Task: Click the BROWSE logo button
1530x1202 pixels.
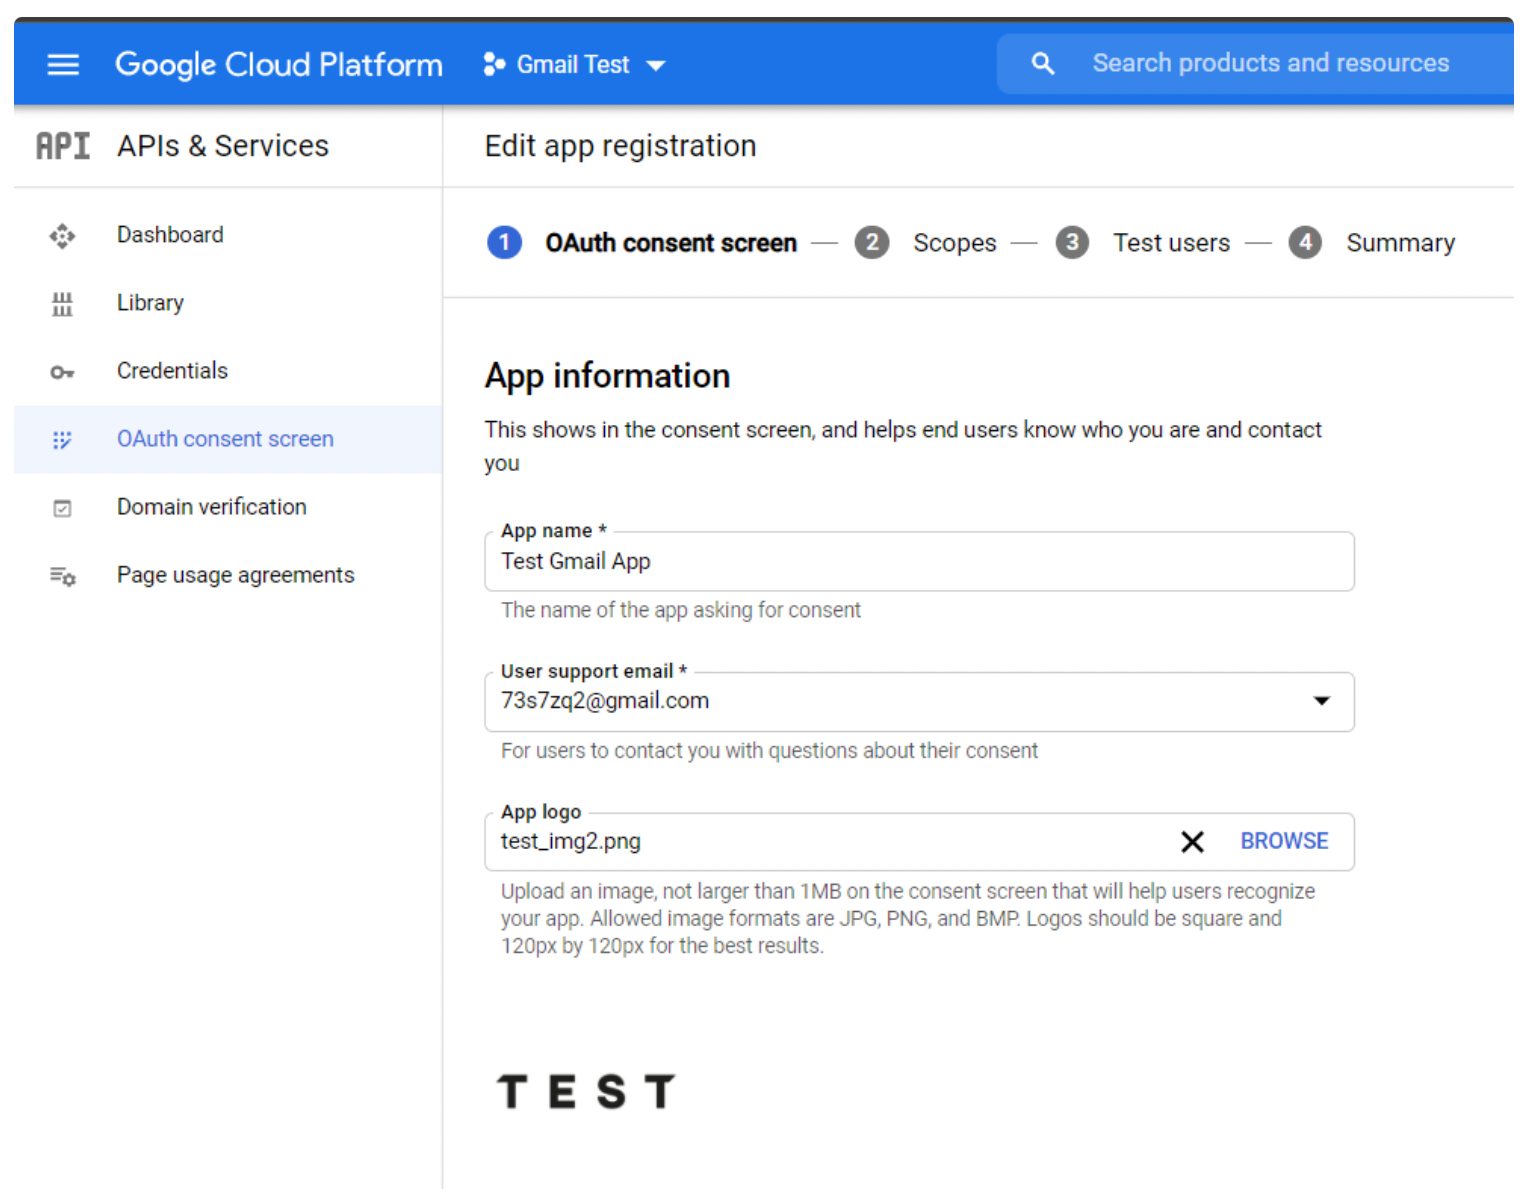Action: [x=1284, y=842]
